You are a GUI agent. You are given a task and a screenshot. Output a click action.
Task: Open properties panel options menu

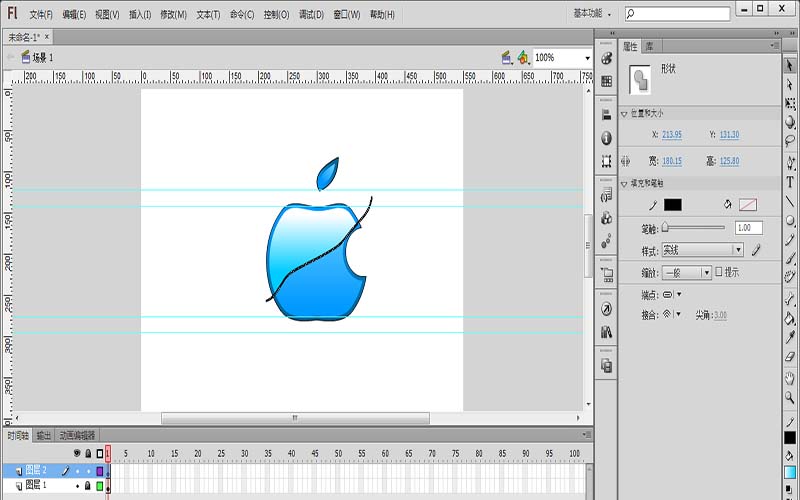pyautogui.click(x=774, y=46)
